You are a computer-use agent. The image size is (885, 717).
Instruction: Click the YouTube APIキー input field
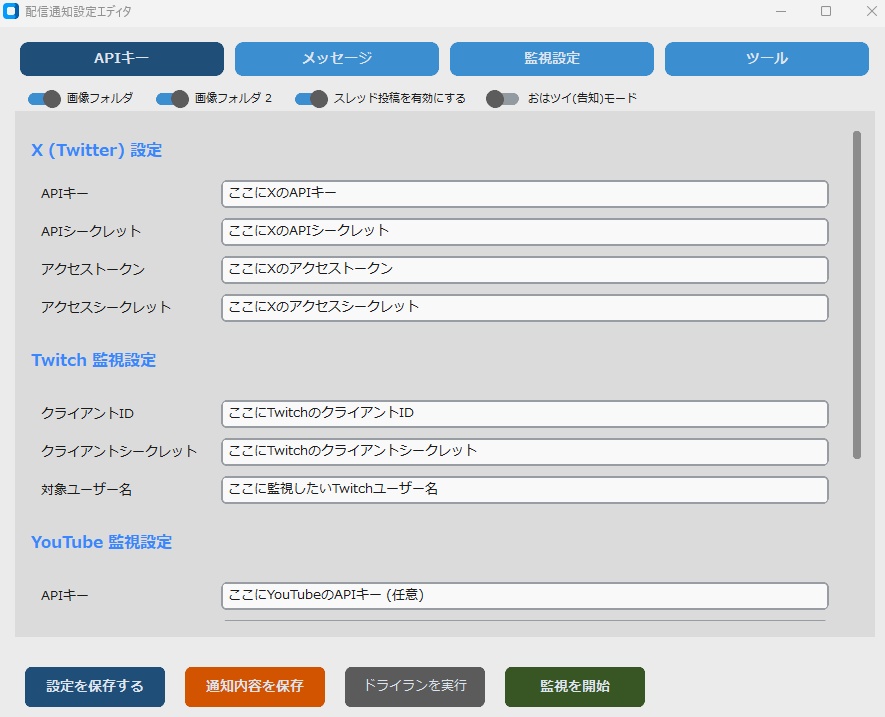click(524, 595)
